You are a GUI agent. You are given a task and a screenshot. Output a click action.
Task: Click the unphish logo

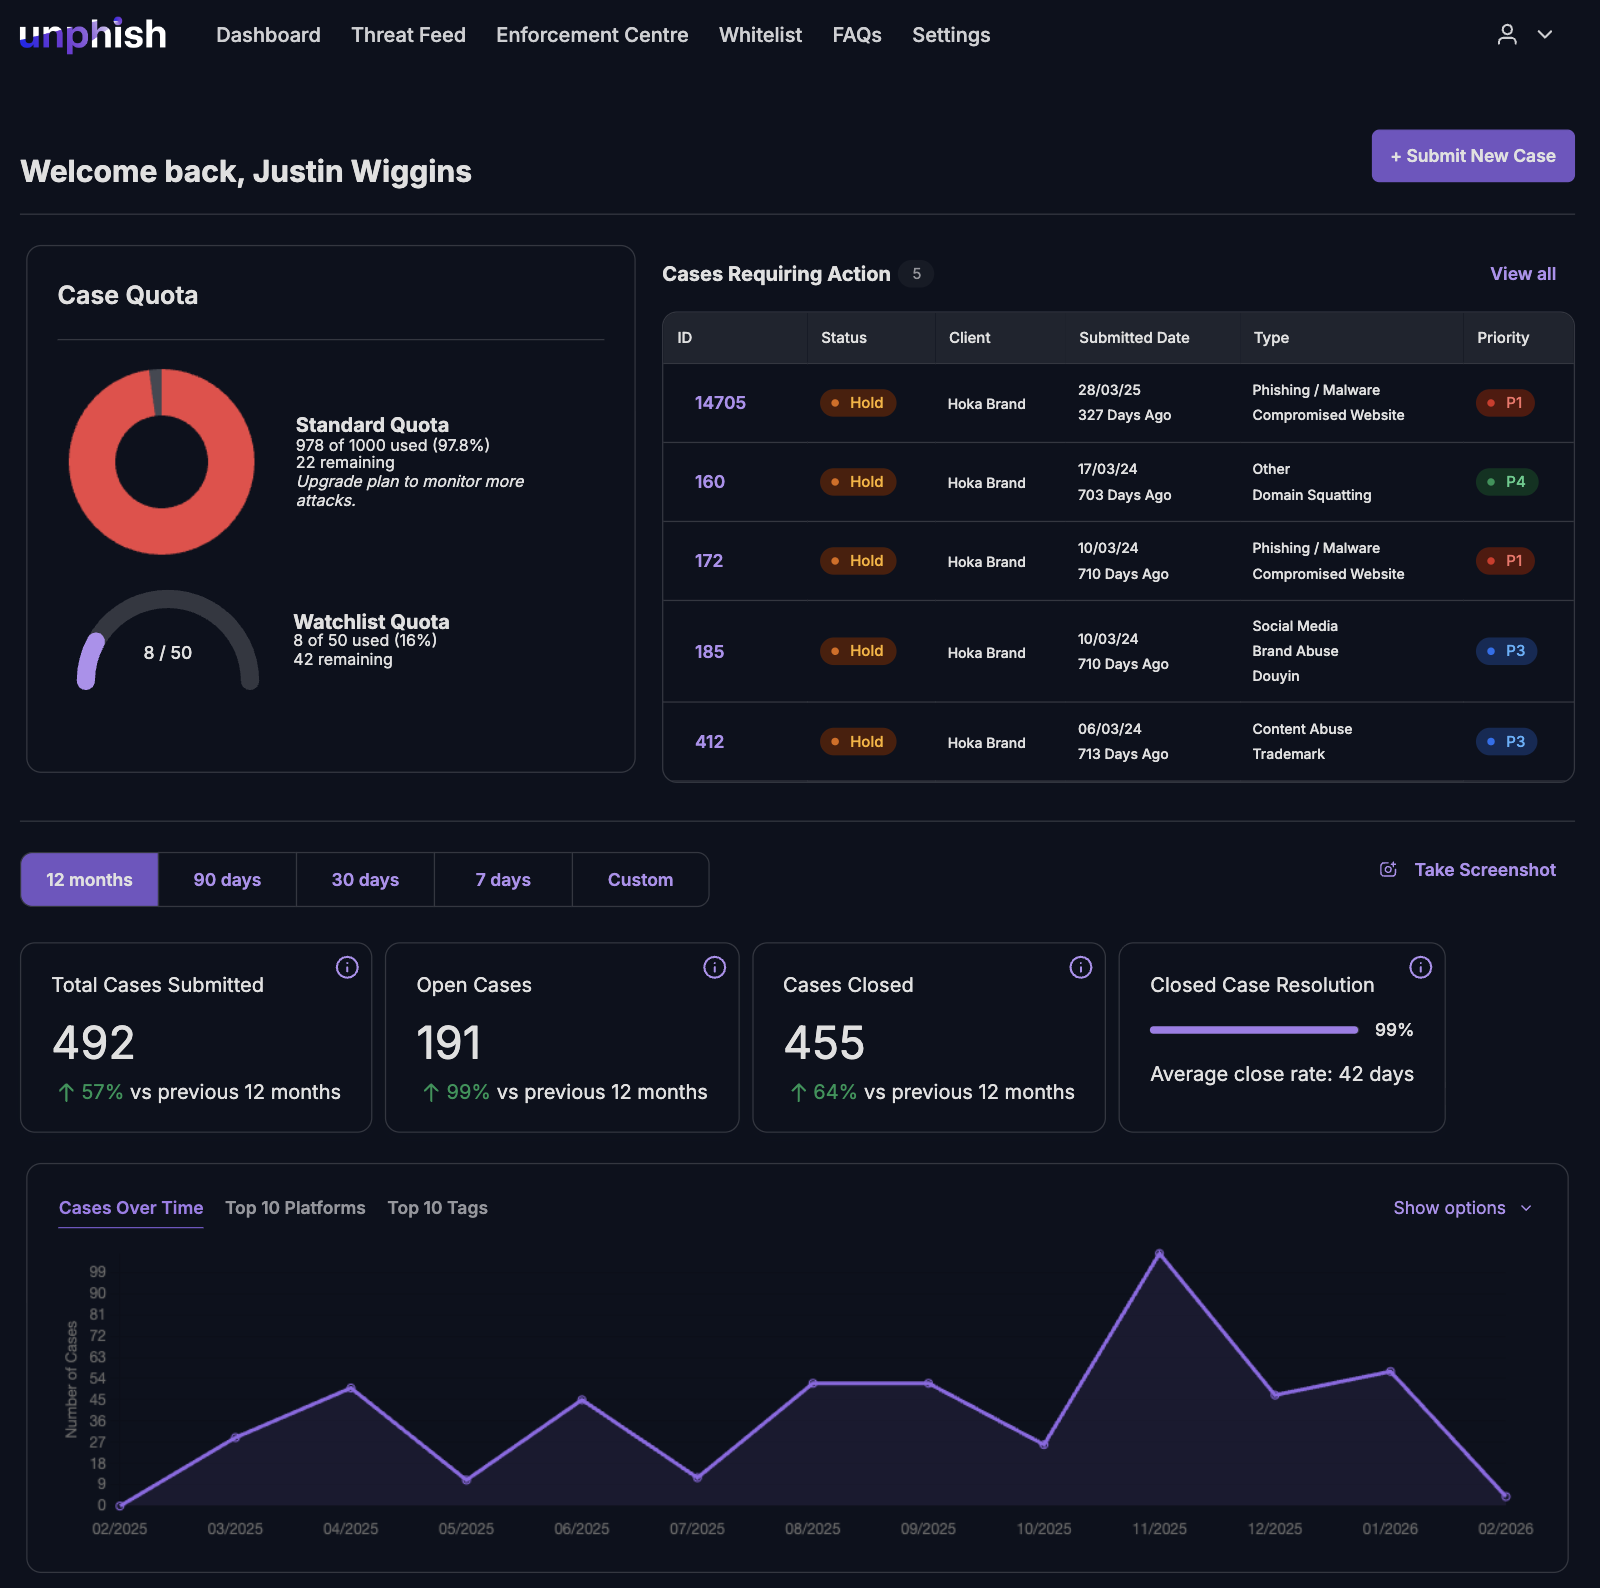pos(92,34)
